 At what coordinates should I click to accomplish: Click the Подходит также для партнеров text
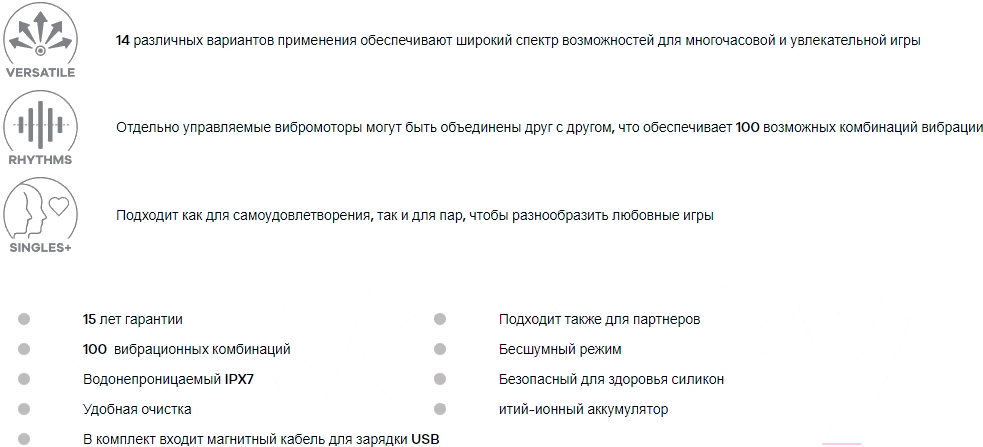tap(599, 320)
